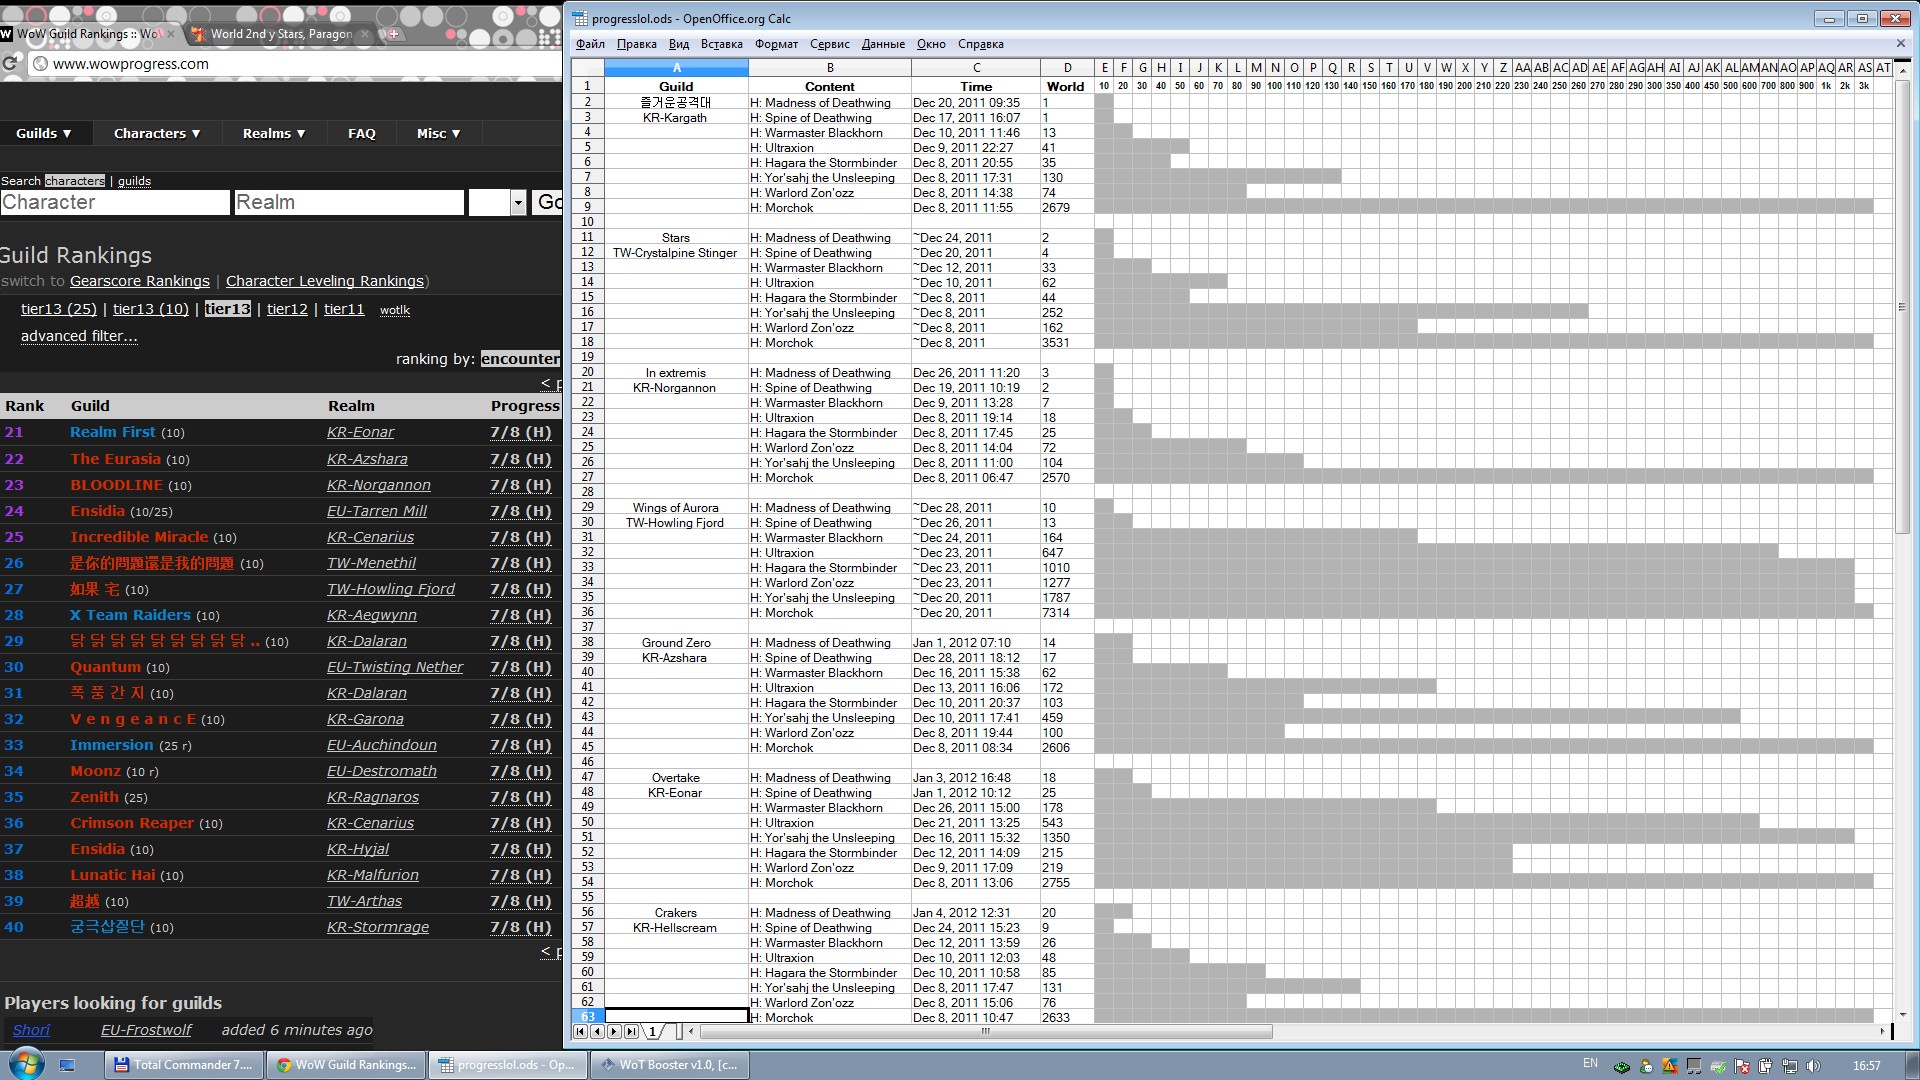1920x1080 pixels.
Task: Jump to first sheet tab in Calc
Action: point(580,1031)
